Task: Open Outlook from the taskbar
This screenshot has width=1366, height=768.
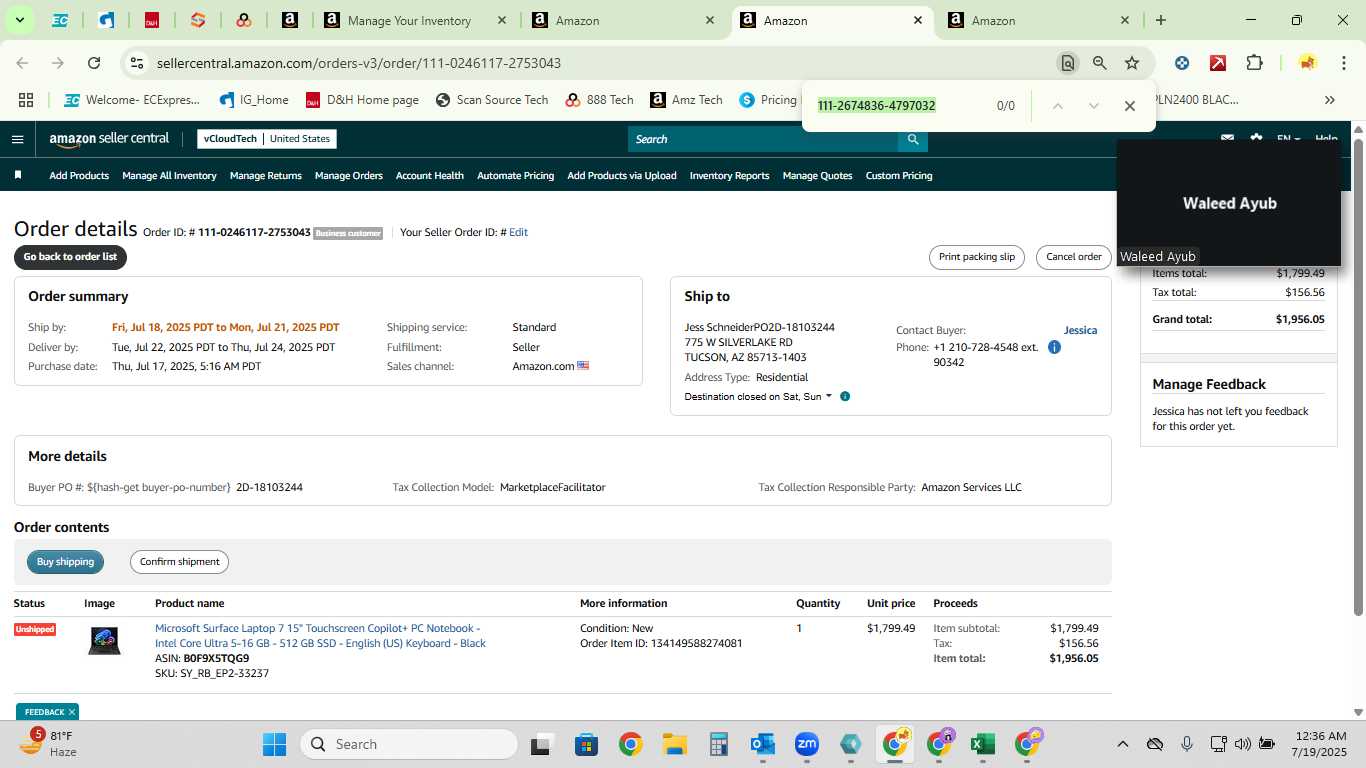Action: click(763, 744)
